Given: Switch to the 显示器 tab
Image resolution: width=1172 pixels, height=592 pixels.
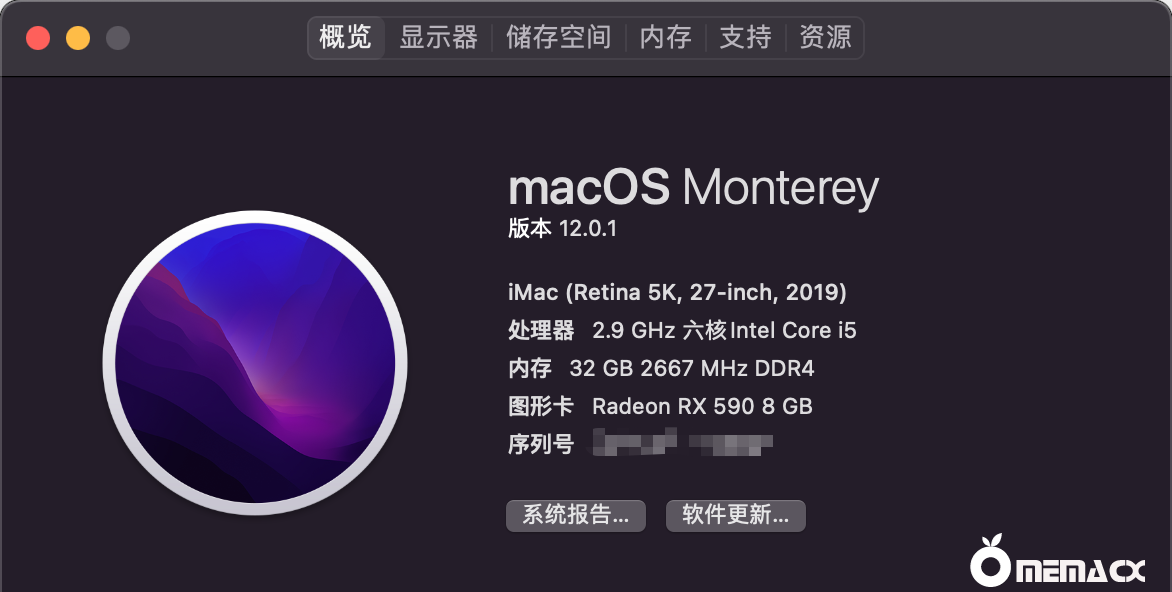Looking at the screenshot, I should click(x=438, y=38).
